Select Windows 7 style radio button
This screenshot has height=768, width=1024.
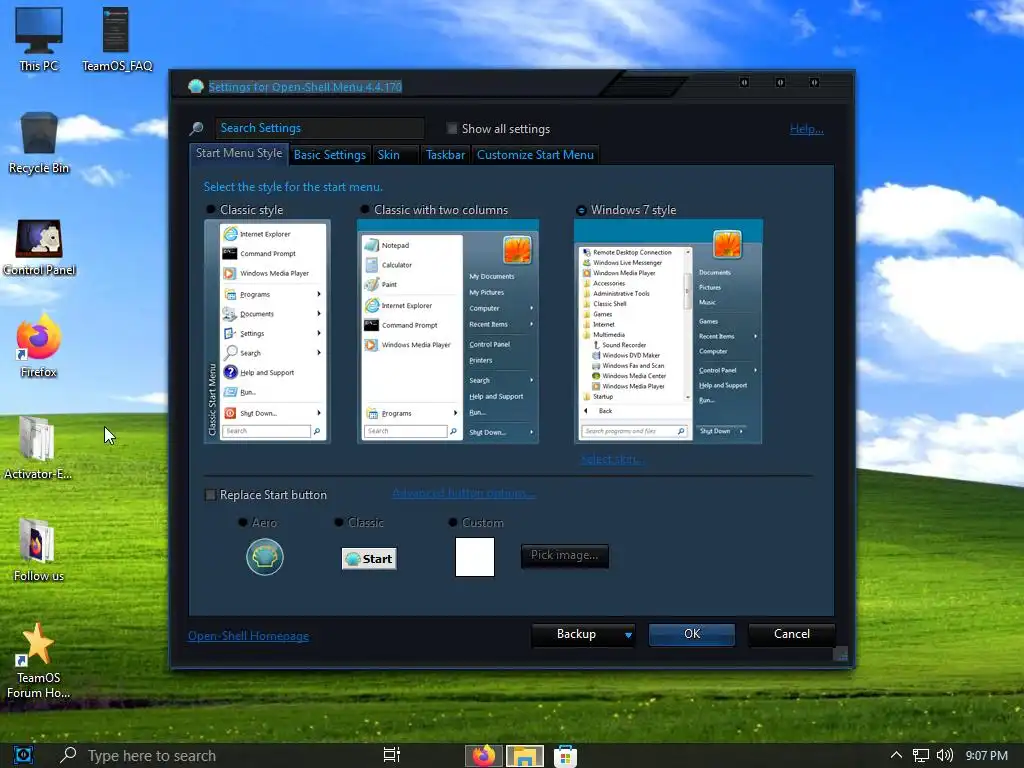[x=581, y=210]
